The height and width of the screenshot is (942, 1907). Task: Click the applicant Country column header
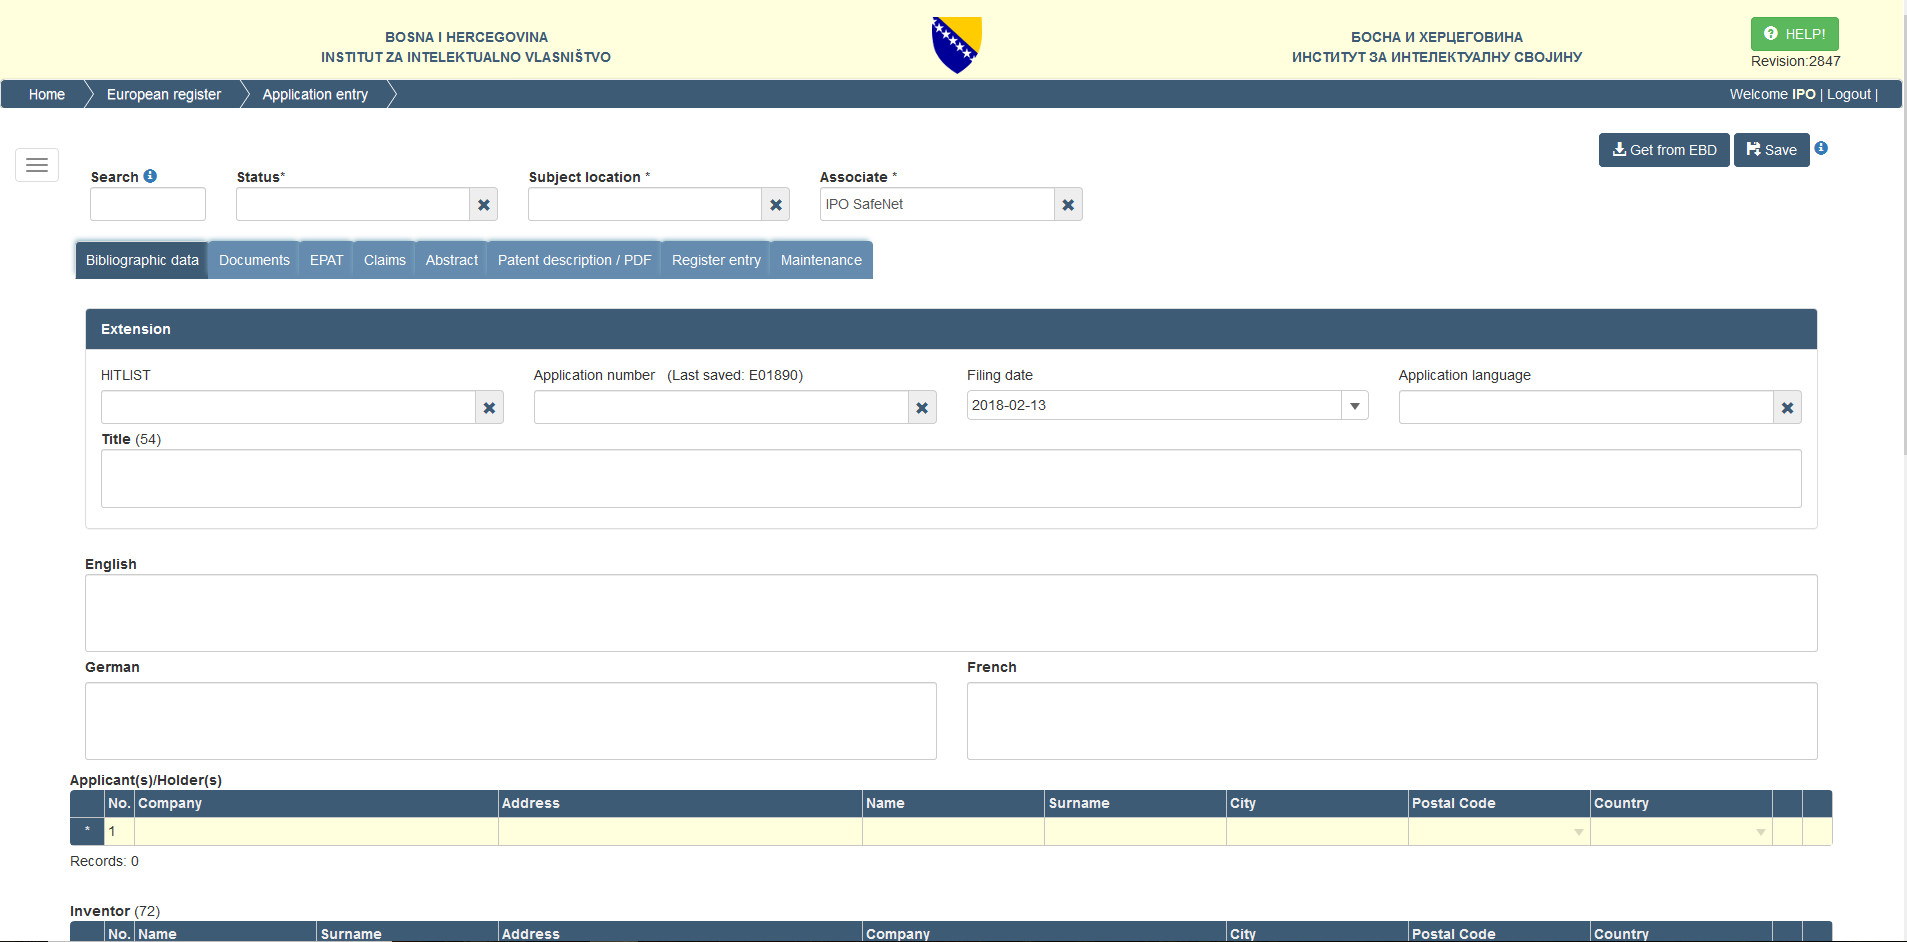[x=1681, y=804]
